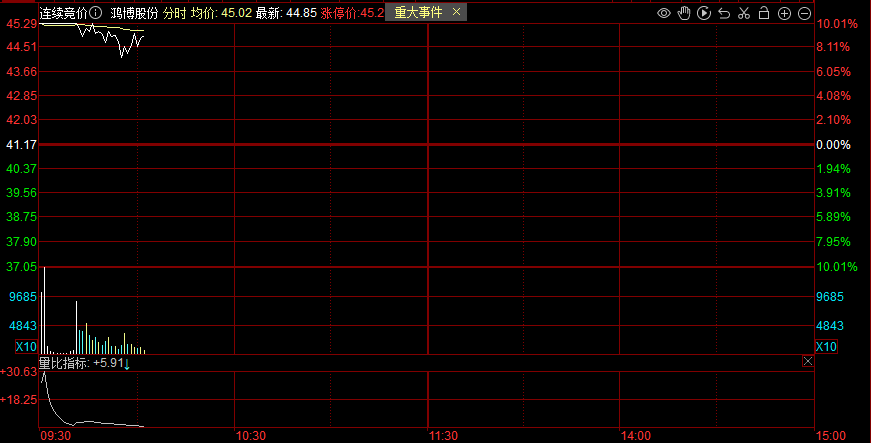Click the 43.66 price axis label
Screen dimensions: 871x443
click(x=21, y=72)
